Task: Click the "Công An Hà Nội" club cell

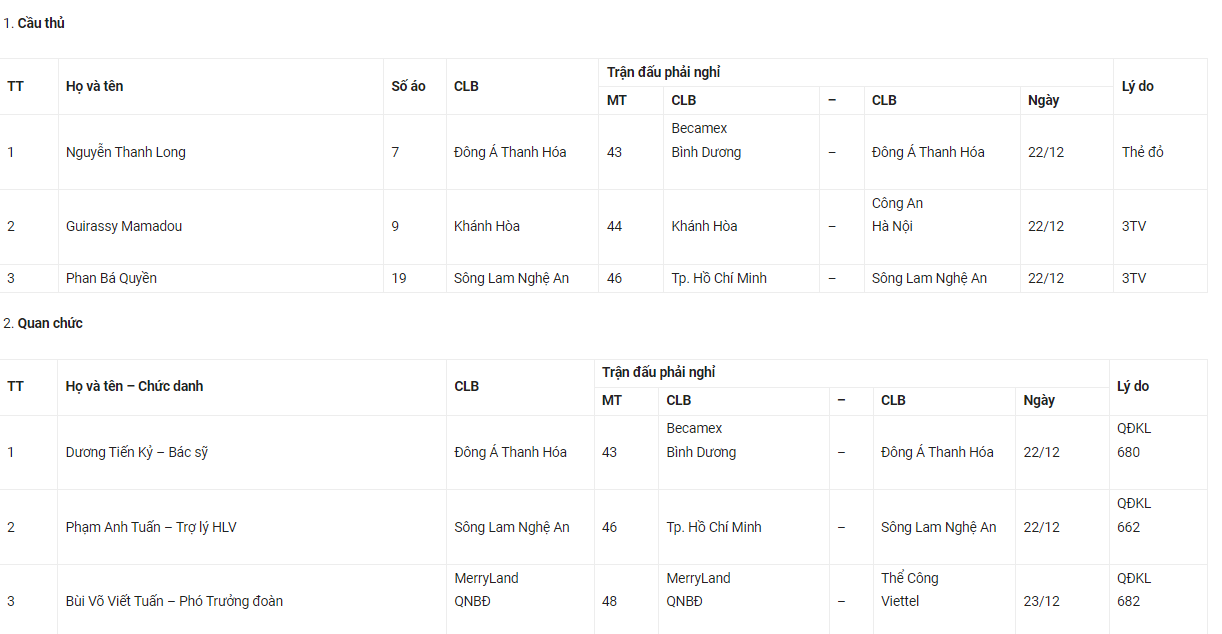Action: [897, 215]
